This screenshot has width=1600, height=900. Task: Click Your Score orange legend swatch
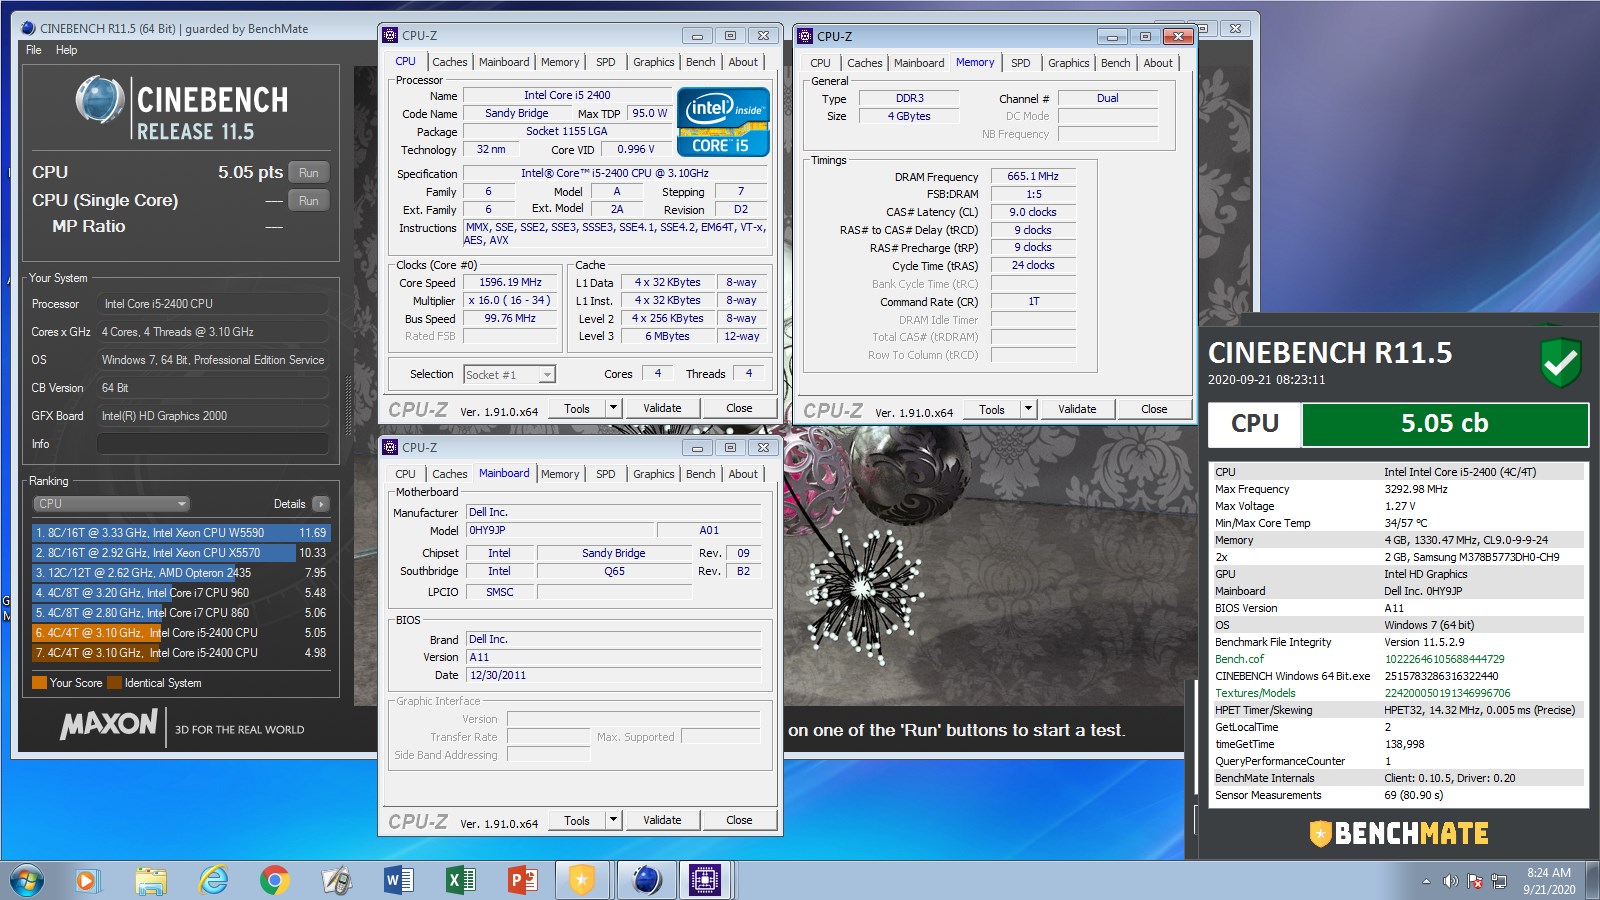coord(39,683)
